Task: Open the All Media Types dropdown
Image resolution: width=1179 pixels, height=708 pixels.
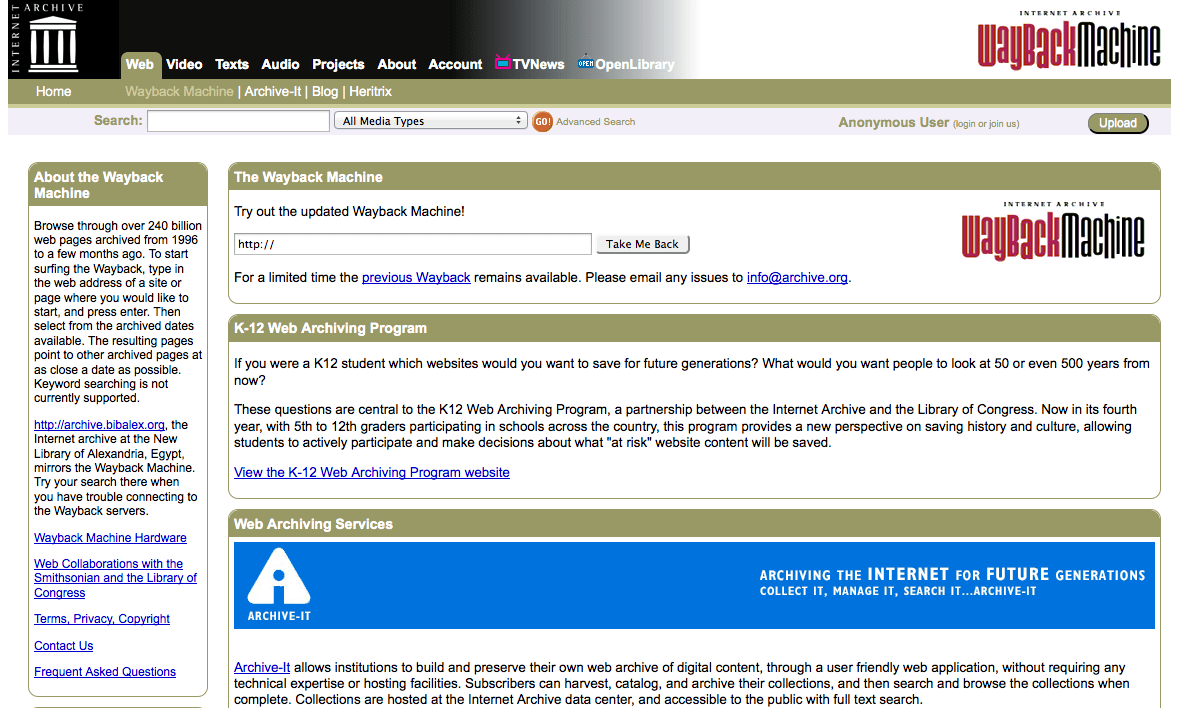Action: point(431,121)
